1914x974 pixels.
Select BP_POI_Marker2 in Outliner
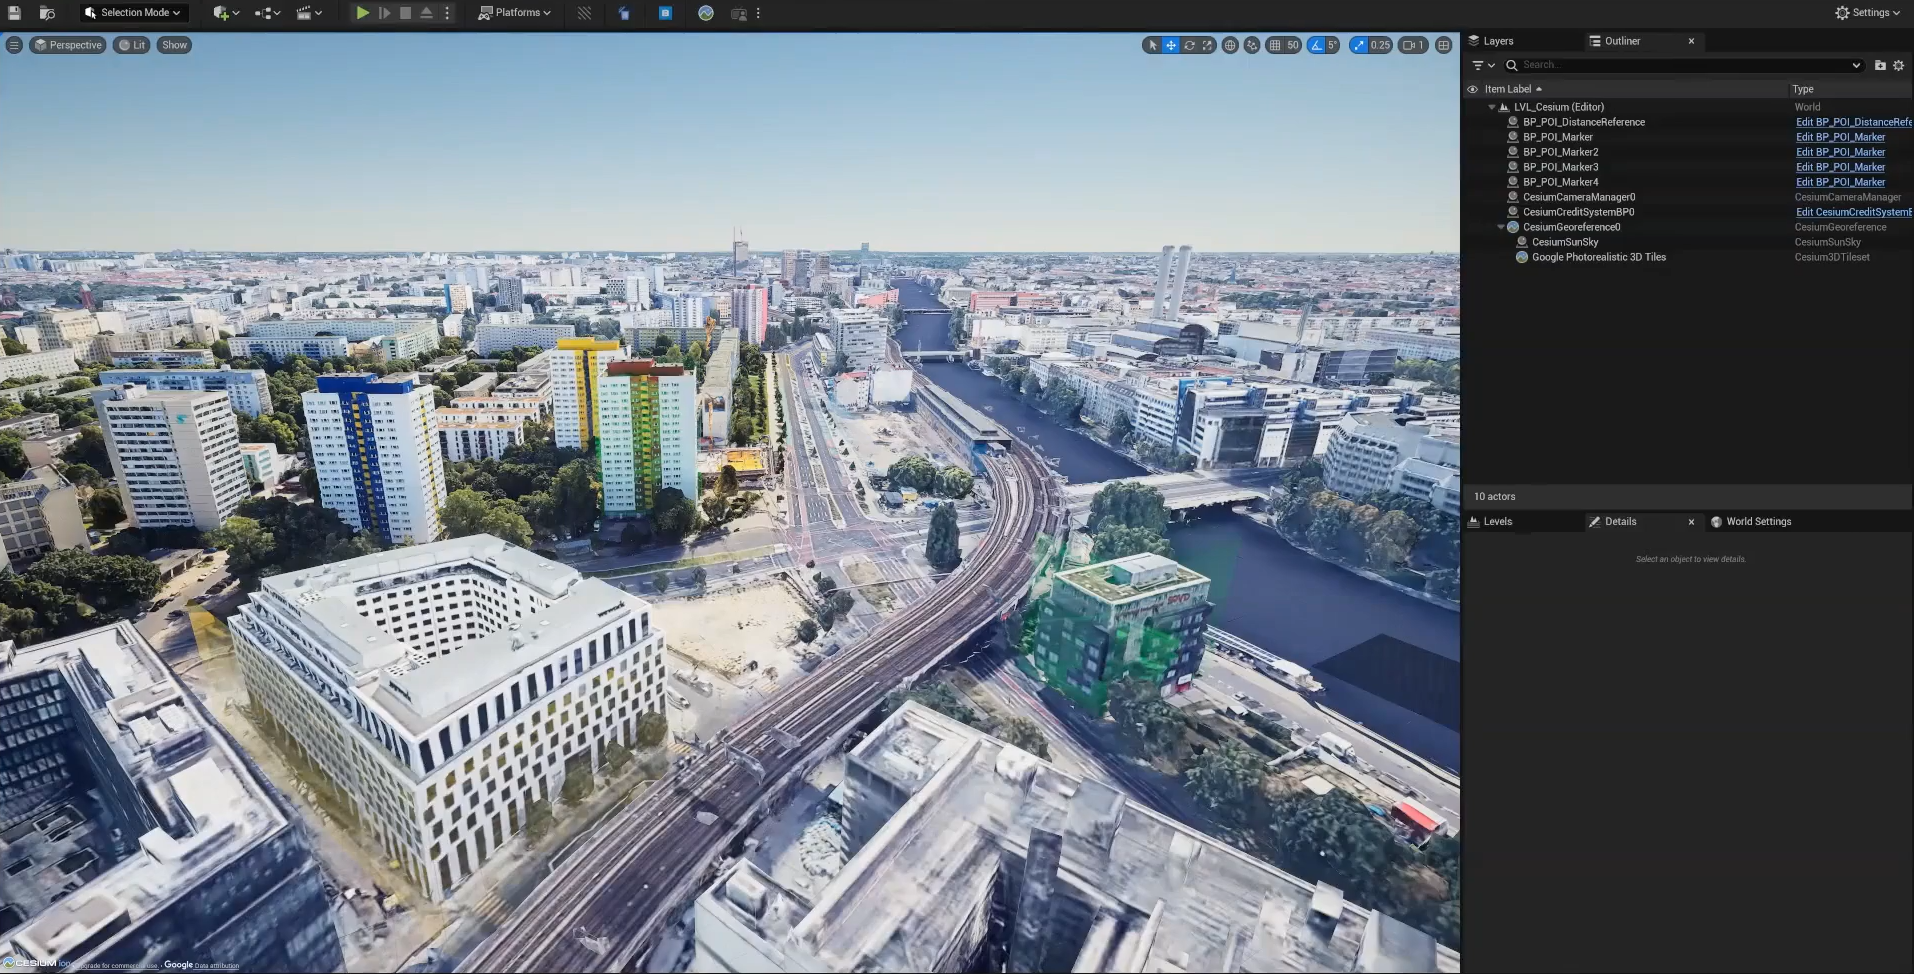[x=1560, y=152]
